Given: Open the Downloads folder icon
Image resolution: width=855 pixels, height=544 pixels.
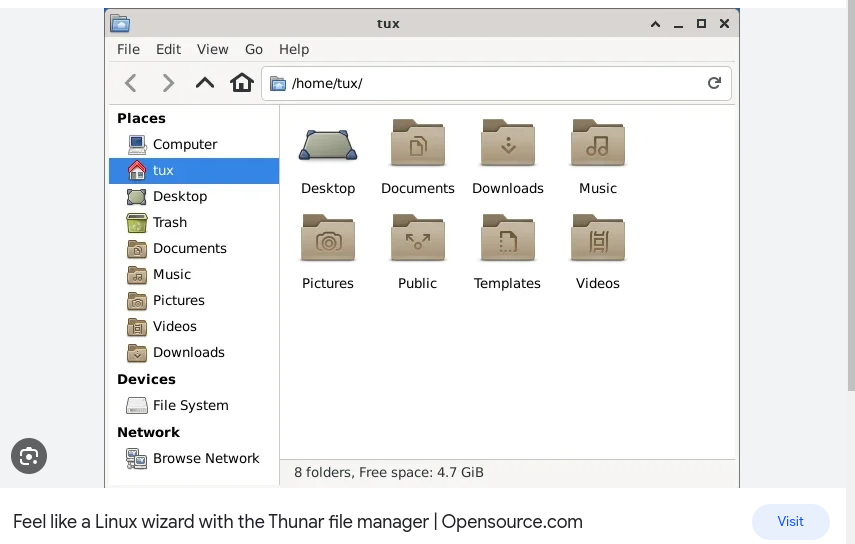Looking at the screenshot, I should click(x=507, y=146).
